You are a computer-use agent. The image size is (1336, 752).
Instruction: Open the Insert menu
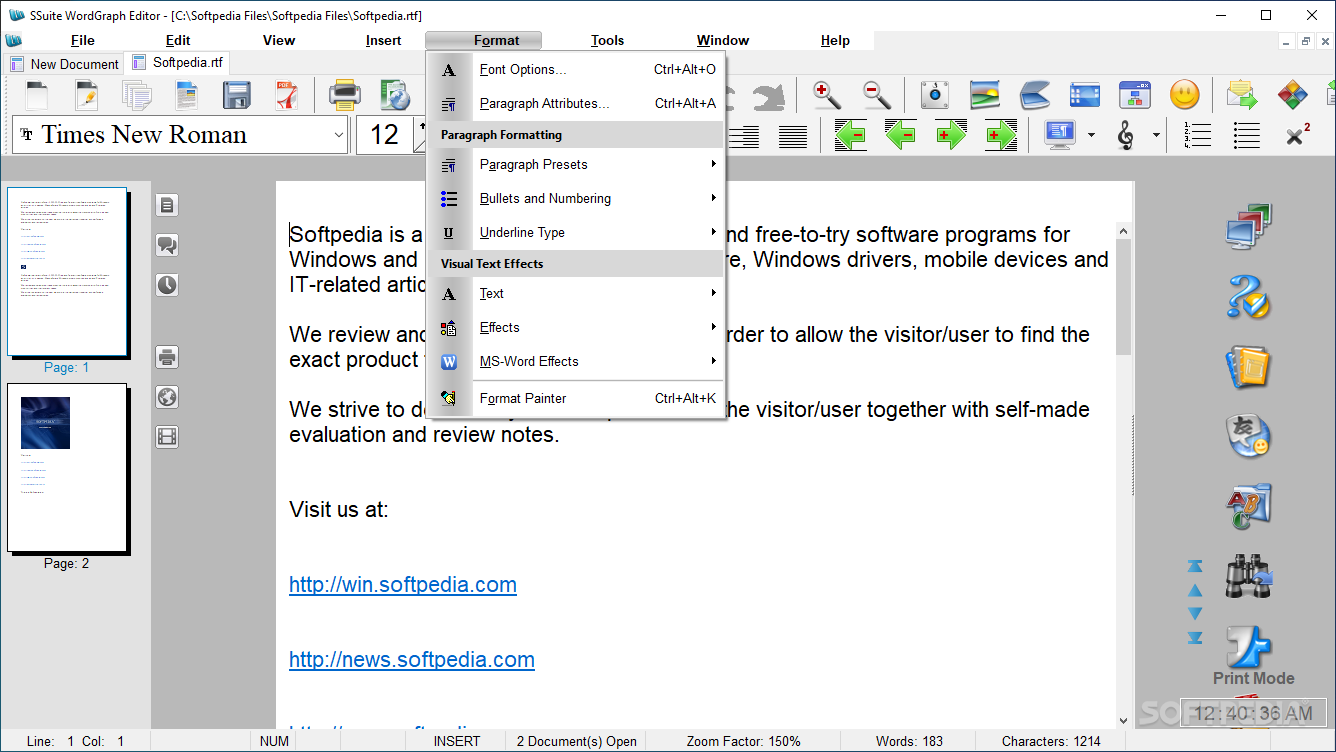383,40
